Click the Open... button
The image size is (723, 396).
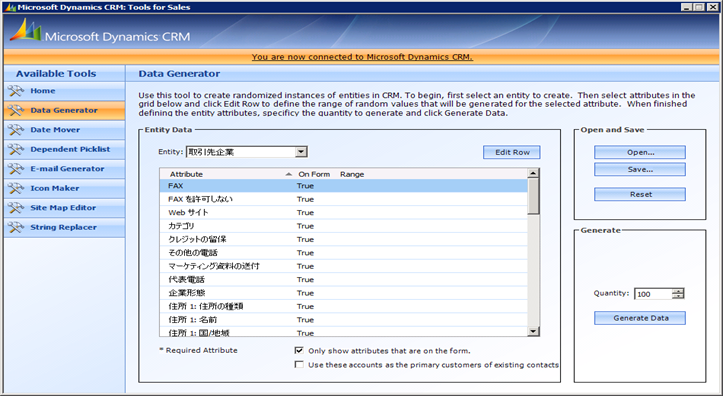pos(640,152)
